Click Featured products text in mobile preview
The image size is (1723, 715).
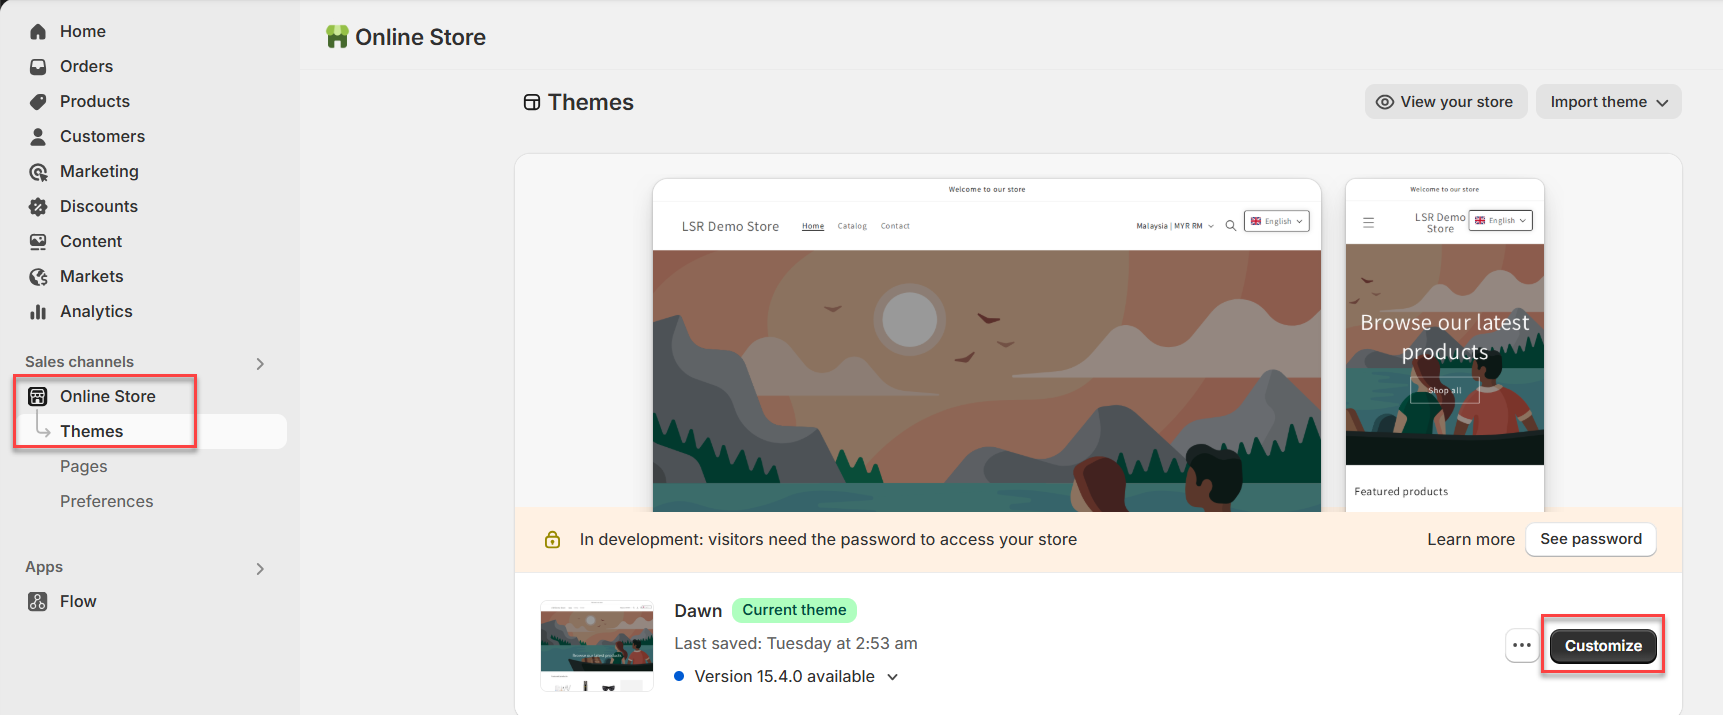[1401, 492]
